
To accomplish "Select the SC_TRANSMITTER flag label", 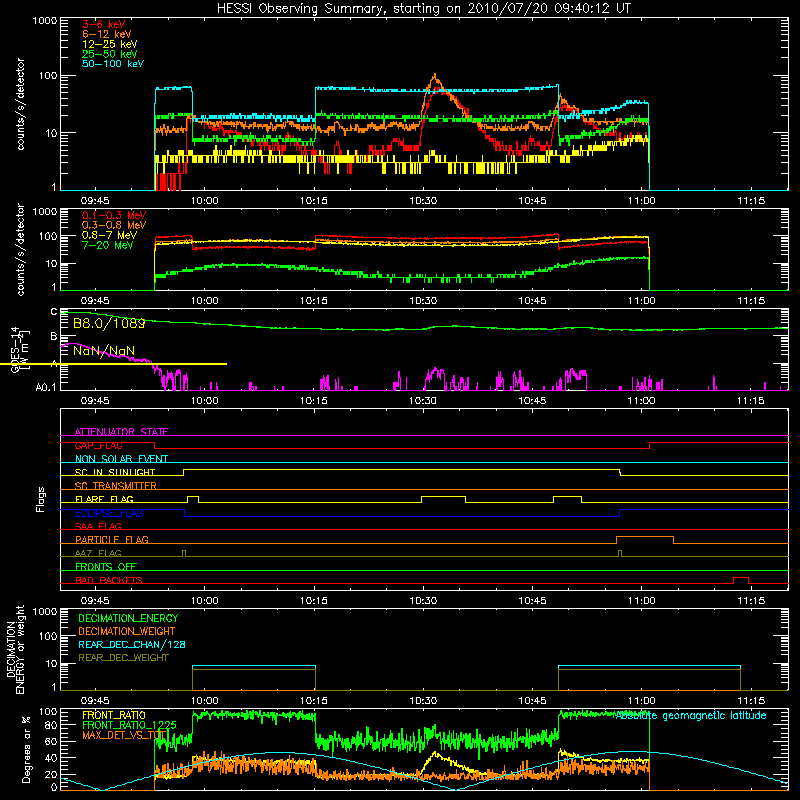I will pyautogui.click(x=116, y=486).
